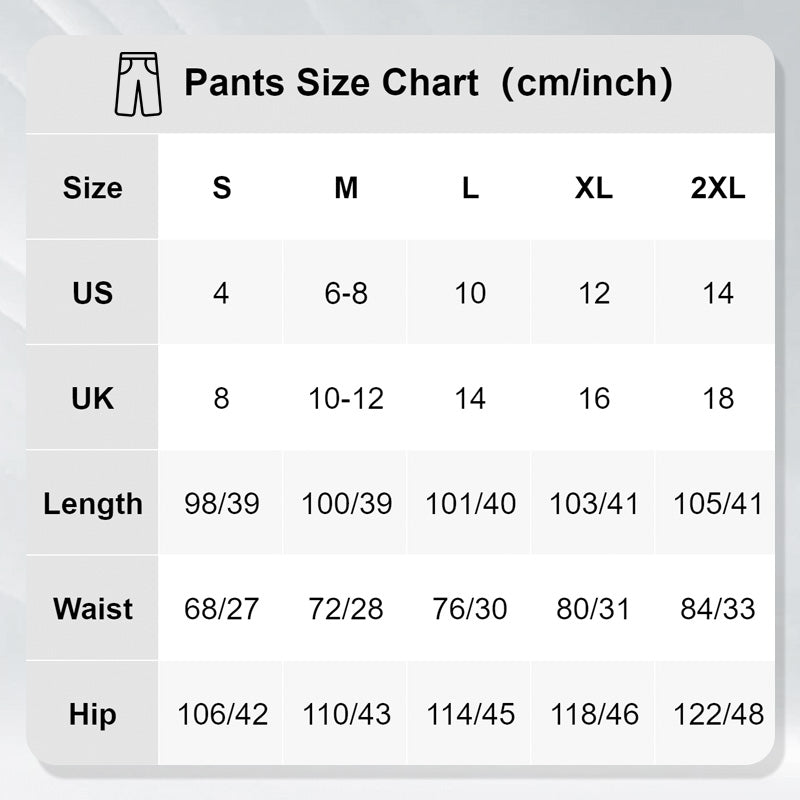Select the M size column header
The height and width of the screenshot is (800, 800).
coord(346,188)
